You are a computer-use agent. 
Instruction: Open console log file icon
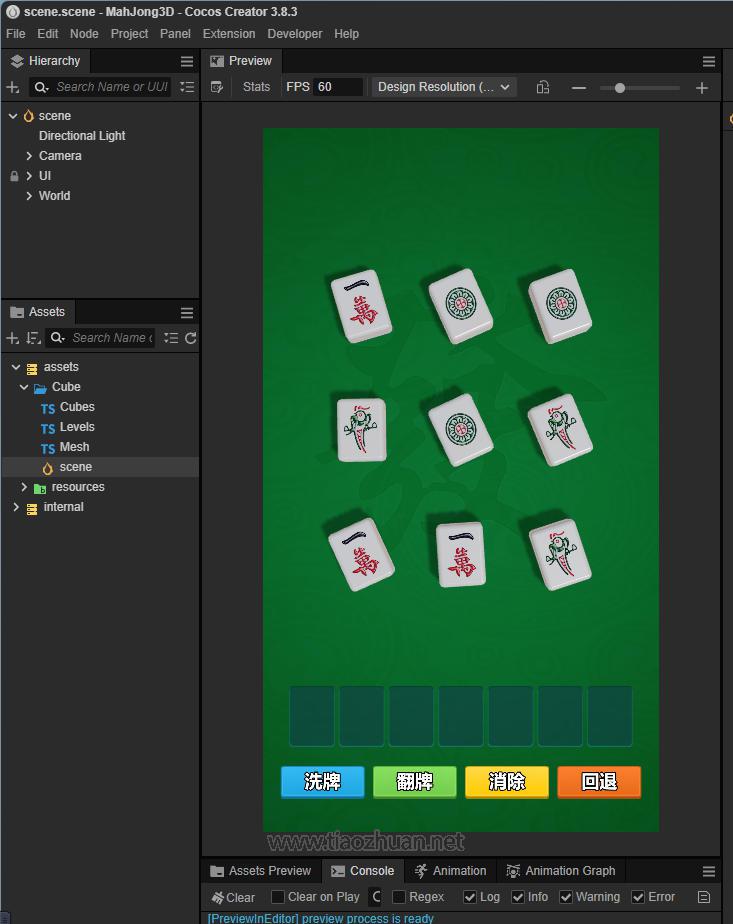coord(704,897)
